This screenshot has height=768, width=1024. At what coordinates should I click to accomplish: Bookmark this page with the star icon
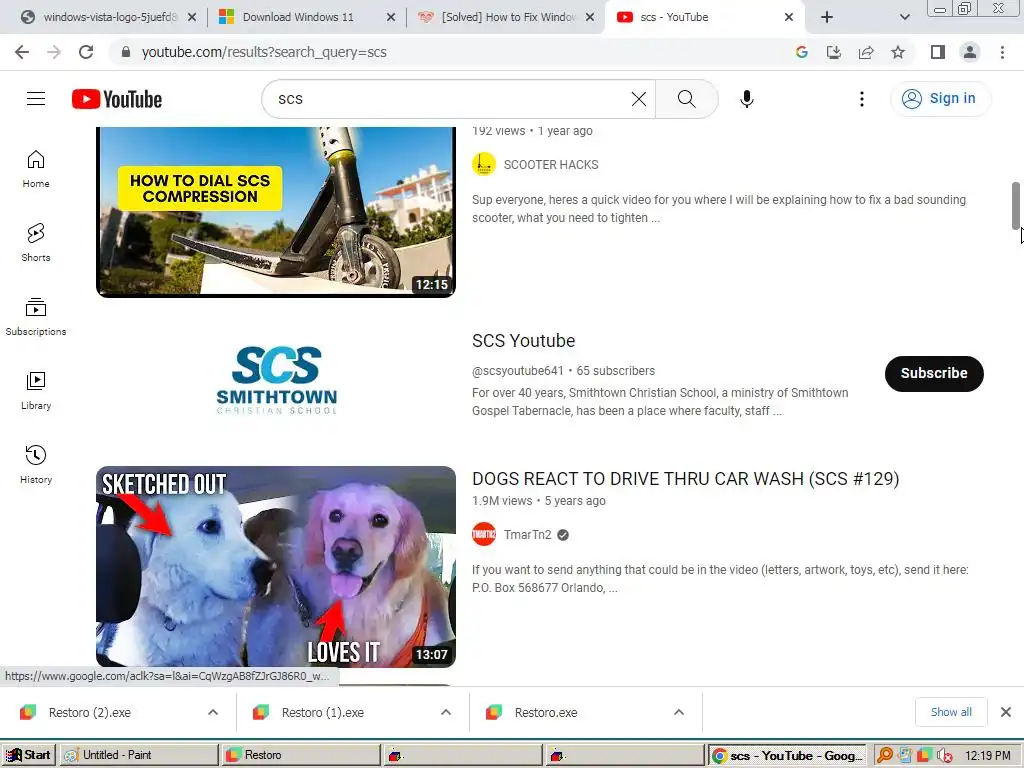(898, 52)
